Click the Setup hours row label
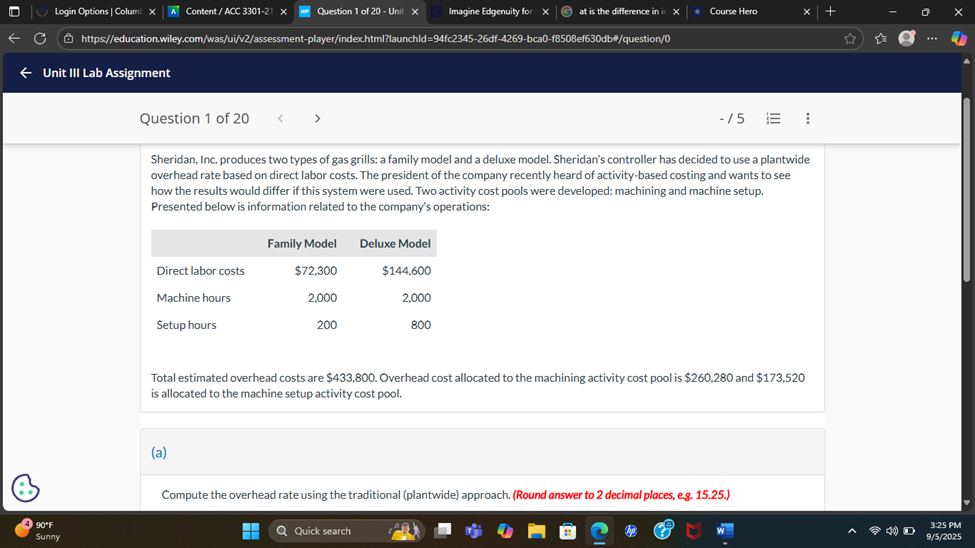Image resolution: width=975 pixels, height=548 pixels. [187, 325]
